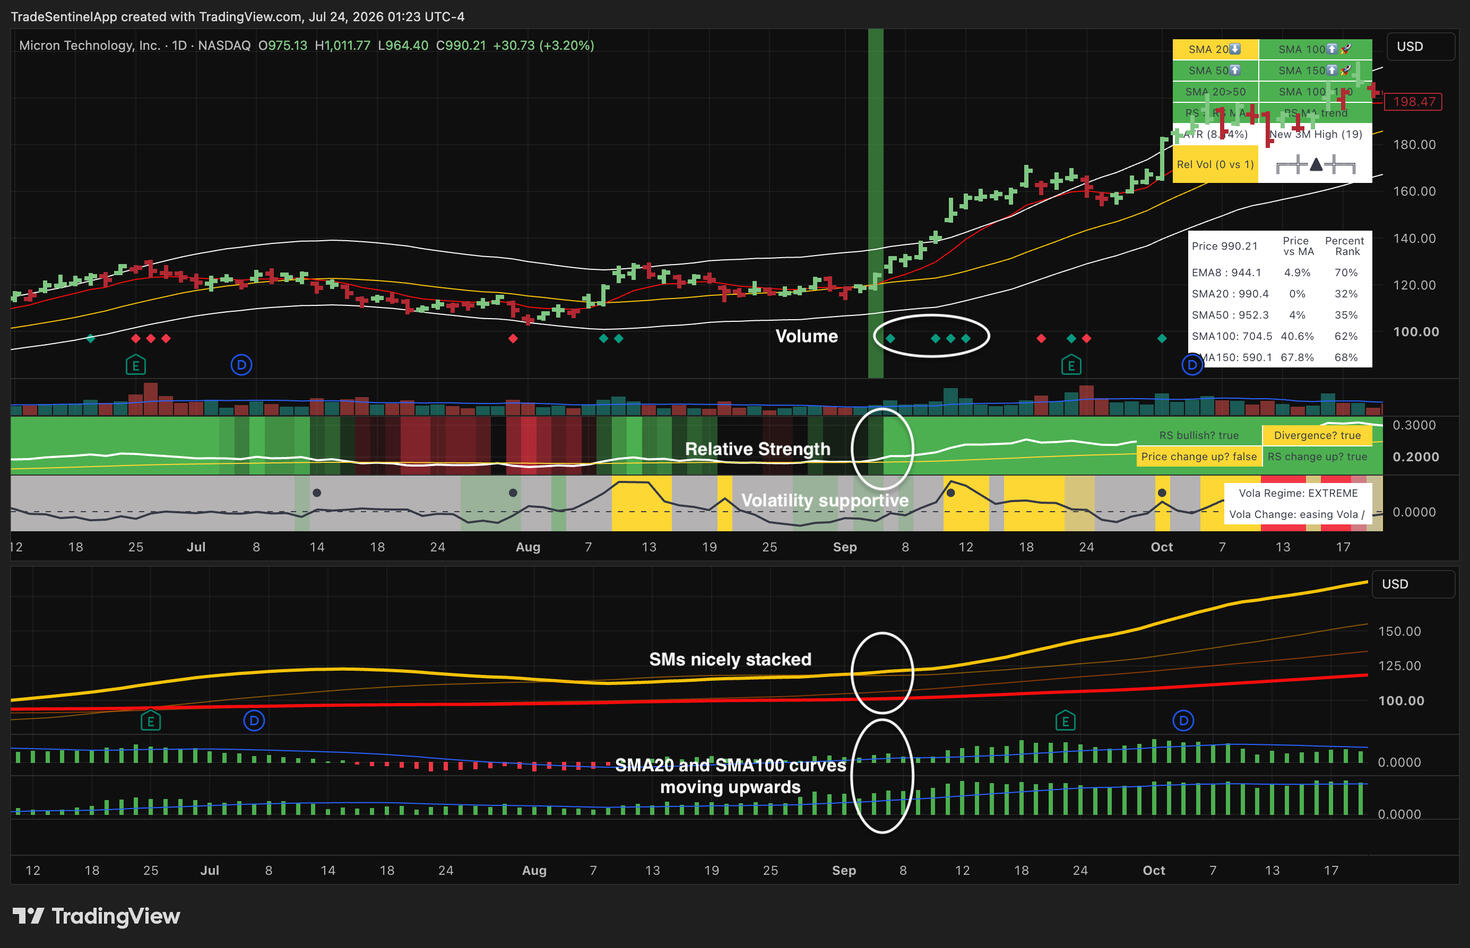
Task: Click the red 198.47 last price label
Action: (1414, 101)
